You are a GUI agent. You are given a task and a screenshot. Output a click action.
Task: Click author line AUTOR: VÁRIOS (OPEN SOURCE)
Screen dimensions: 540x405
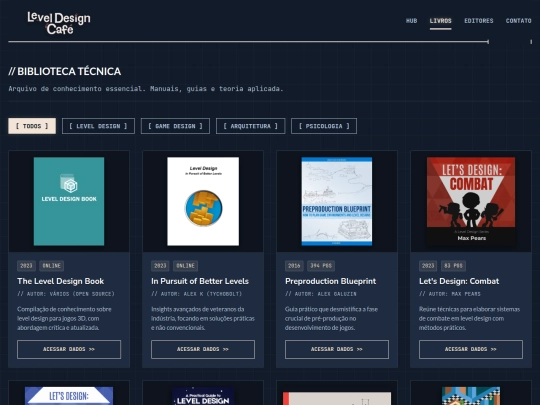(66, 294)
